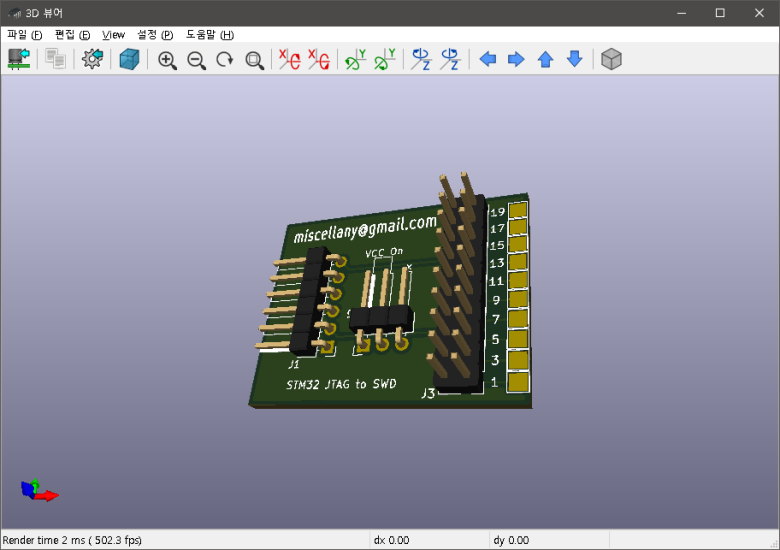Open the 파일 (F) menu

(24, 35)
